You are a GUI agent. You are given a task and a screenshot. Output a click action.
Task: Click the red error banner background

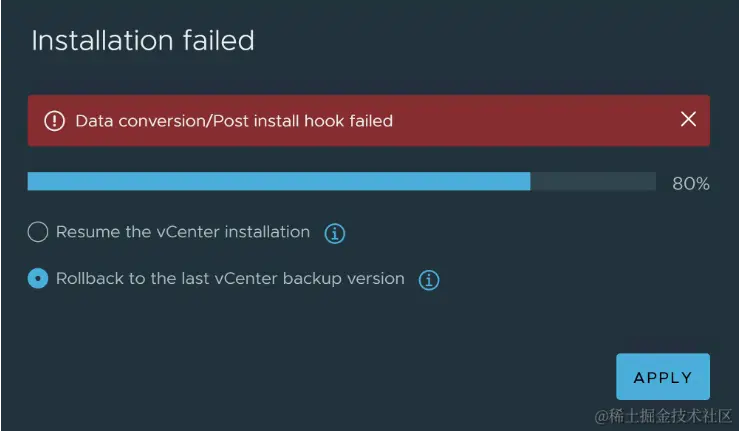coord(540,121)
